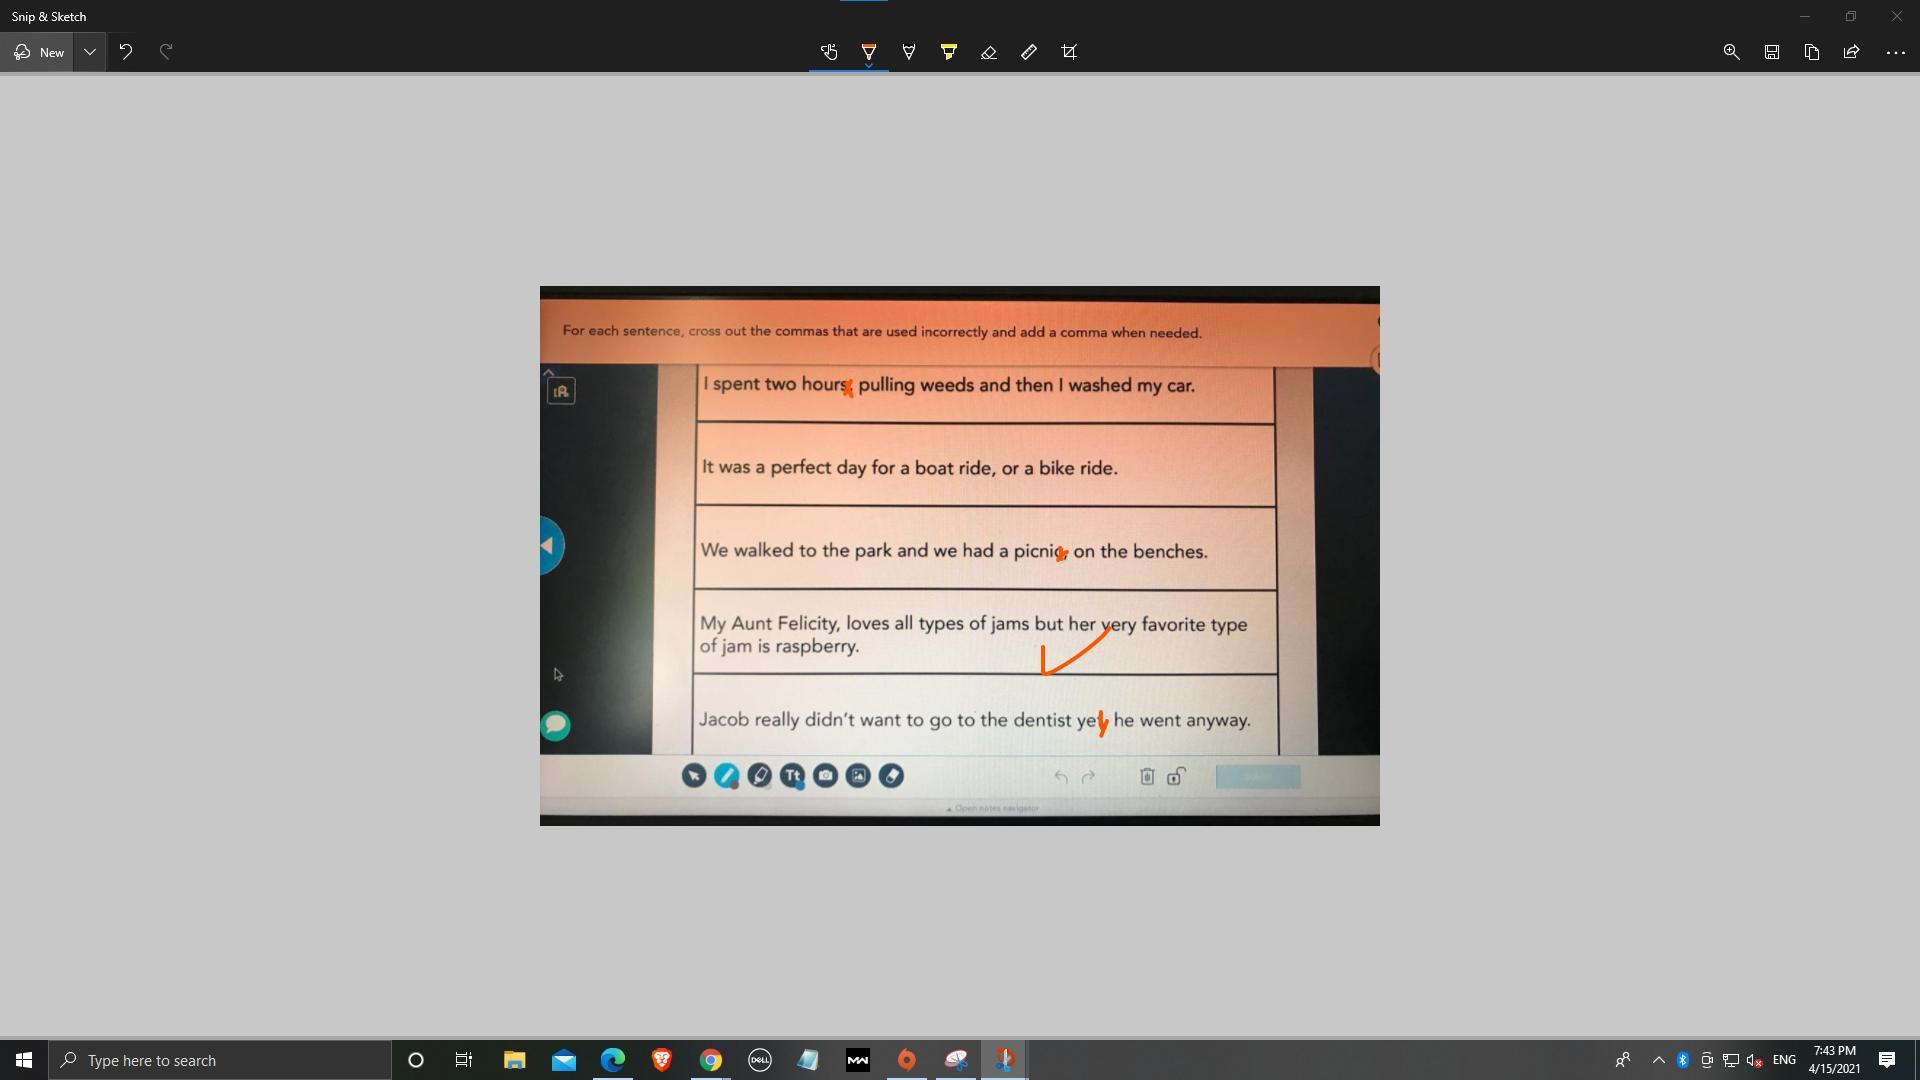Select the Touch Writing tool
1920x1080 pixels.
(828, 52)
